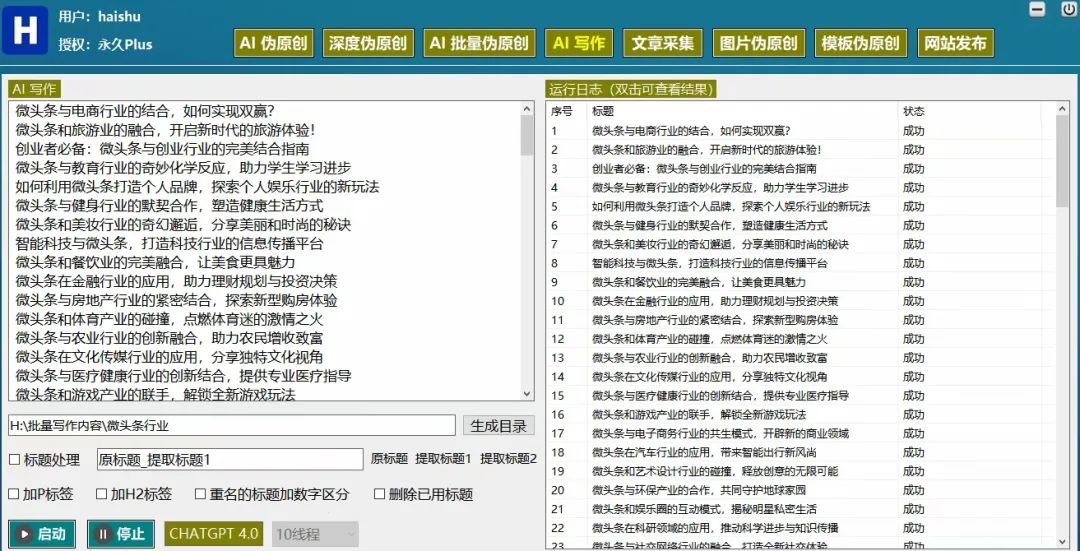The height and width of the screenshot is (551, 1080).
Task: Insert the 提取标题1 token
Action: click(x=443, y=459)
